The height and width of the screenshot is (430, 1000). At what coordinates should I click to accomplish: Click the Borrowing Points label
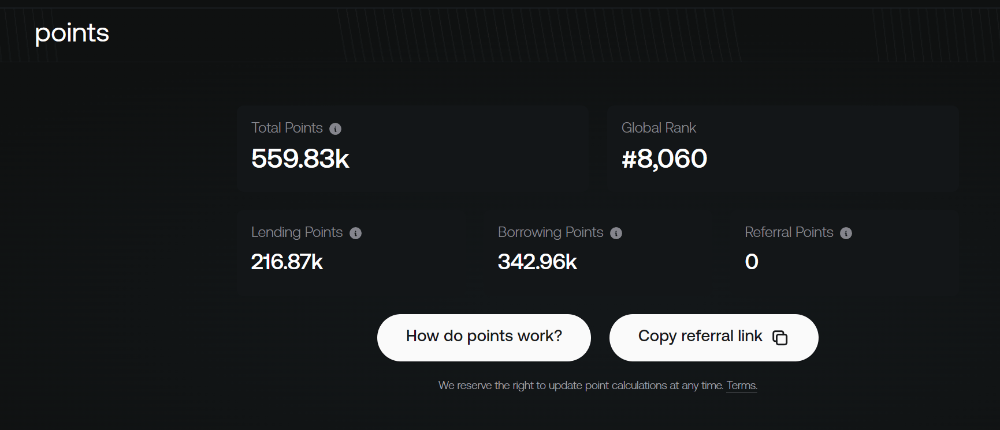pos(550,232)
